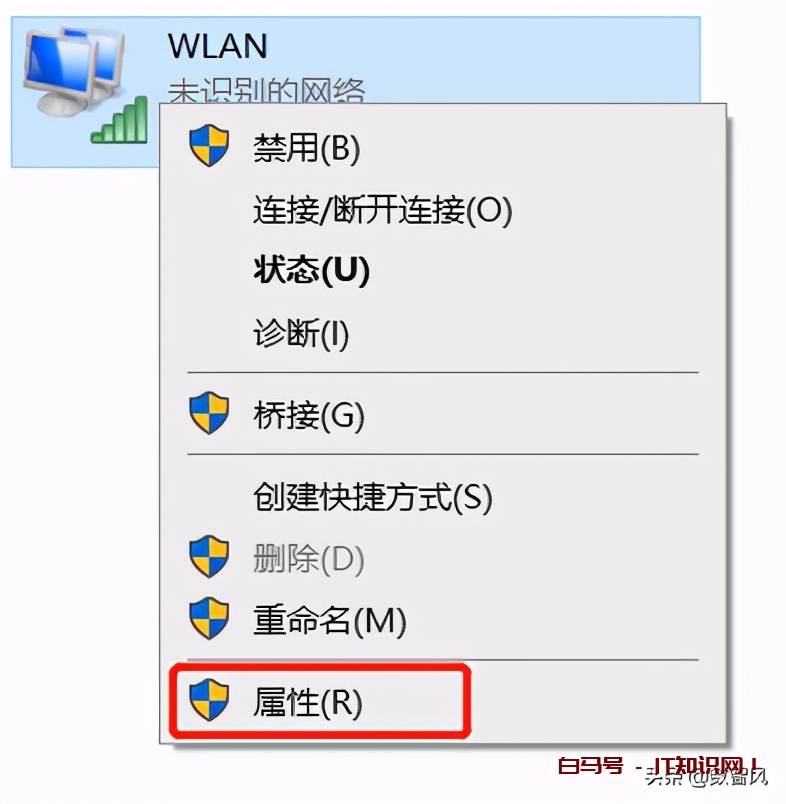The image size is (786, 804).
Task: Click the WLAN adapter computer monitors icon
Action: click(x=74, y=72)
